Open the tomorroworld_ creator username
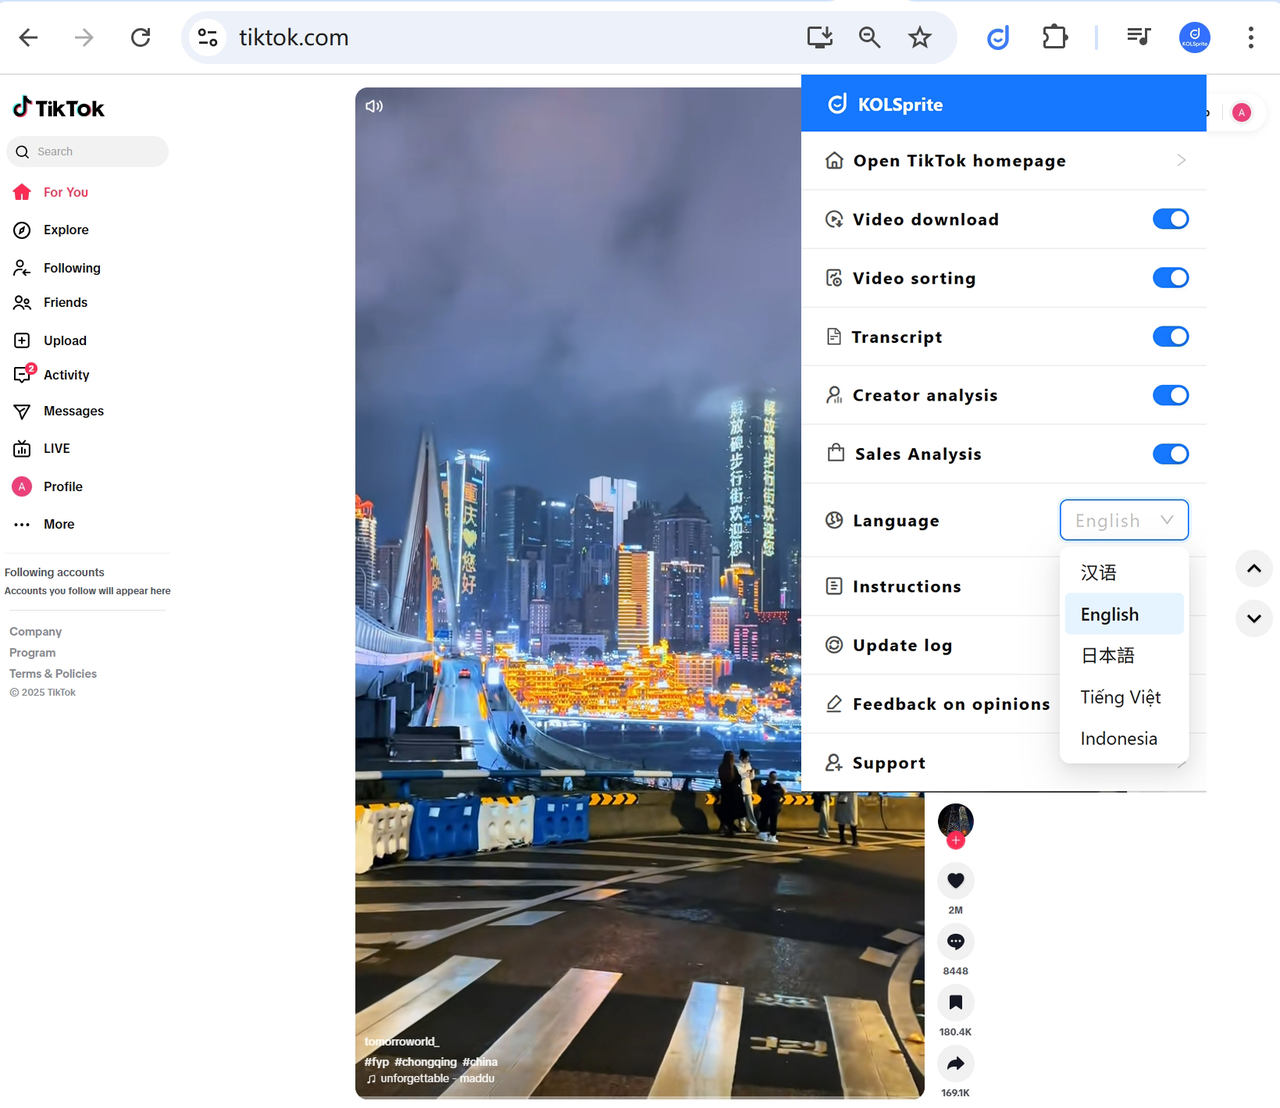 click(402, 1042)
